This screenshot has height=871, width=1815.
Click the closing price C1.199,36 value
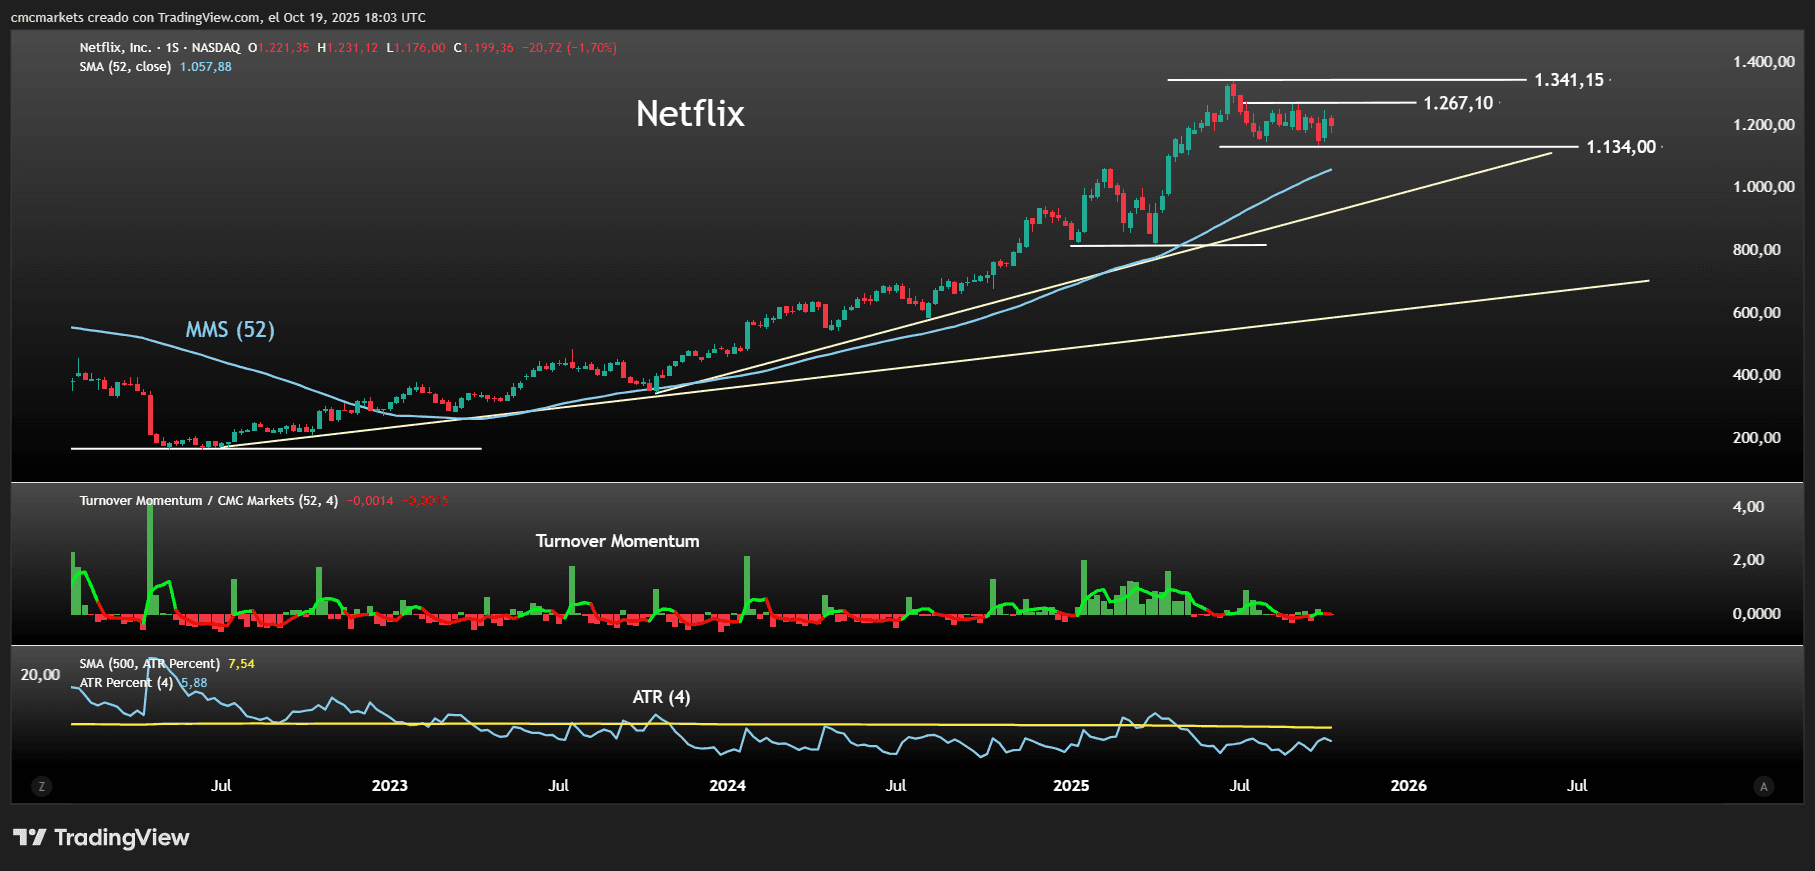pos(484,48)
